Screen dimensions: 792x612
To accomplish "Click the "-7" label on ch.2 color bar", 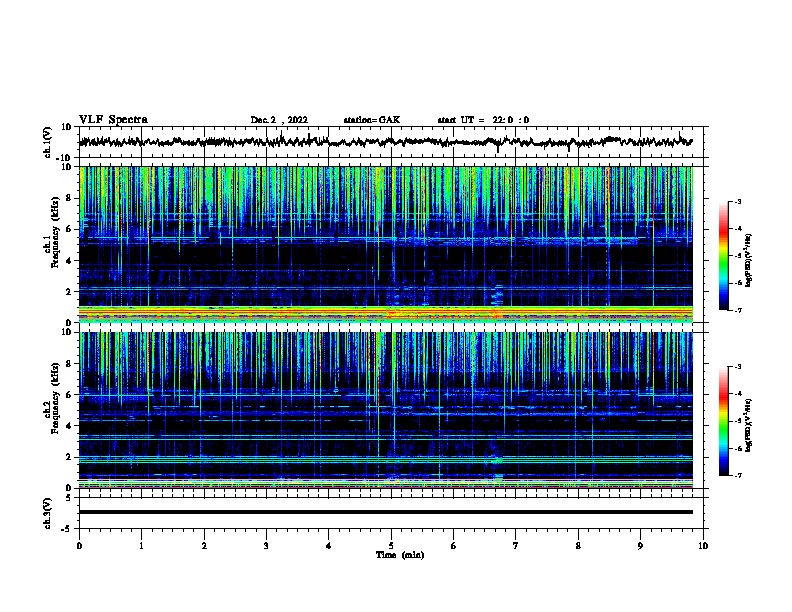I will (x=737, y=475).
